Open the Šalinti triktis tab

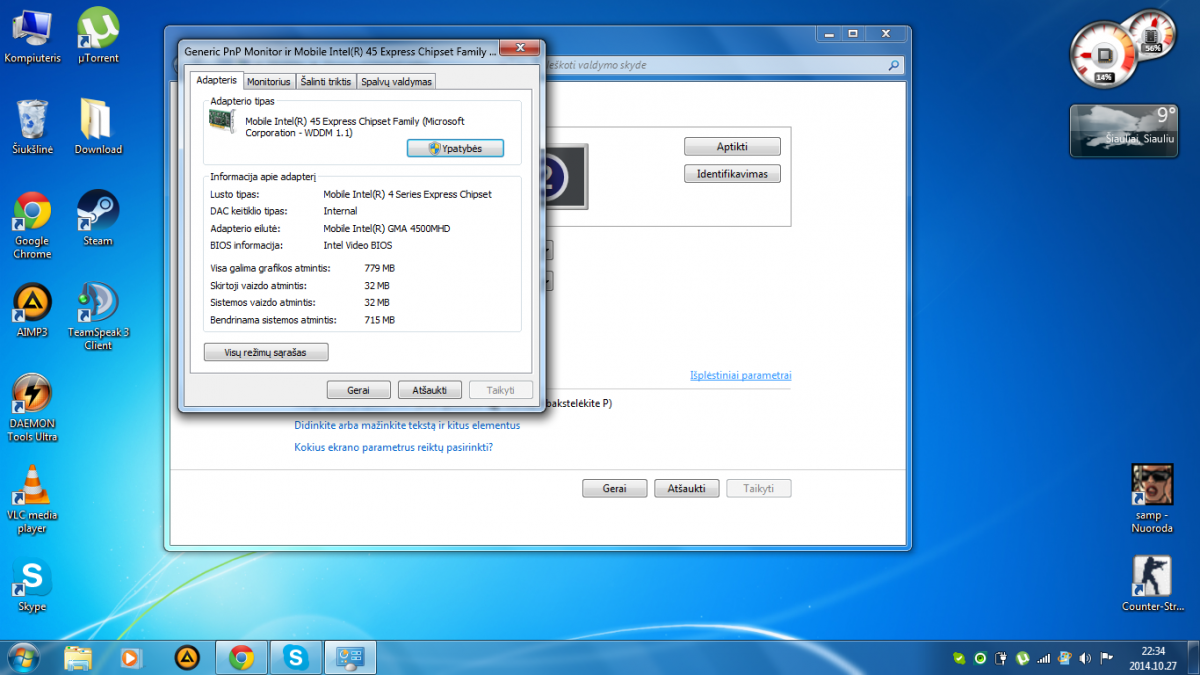pyautogui.click(x=325, y=82)
